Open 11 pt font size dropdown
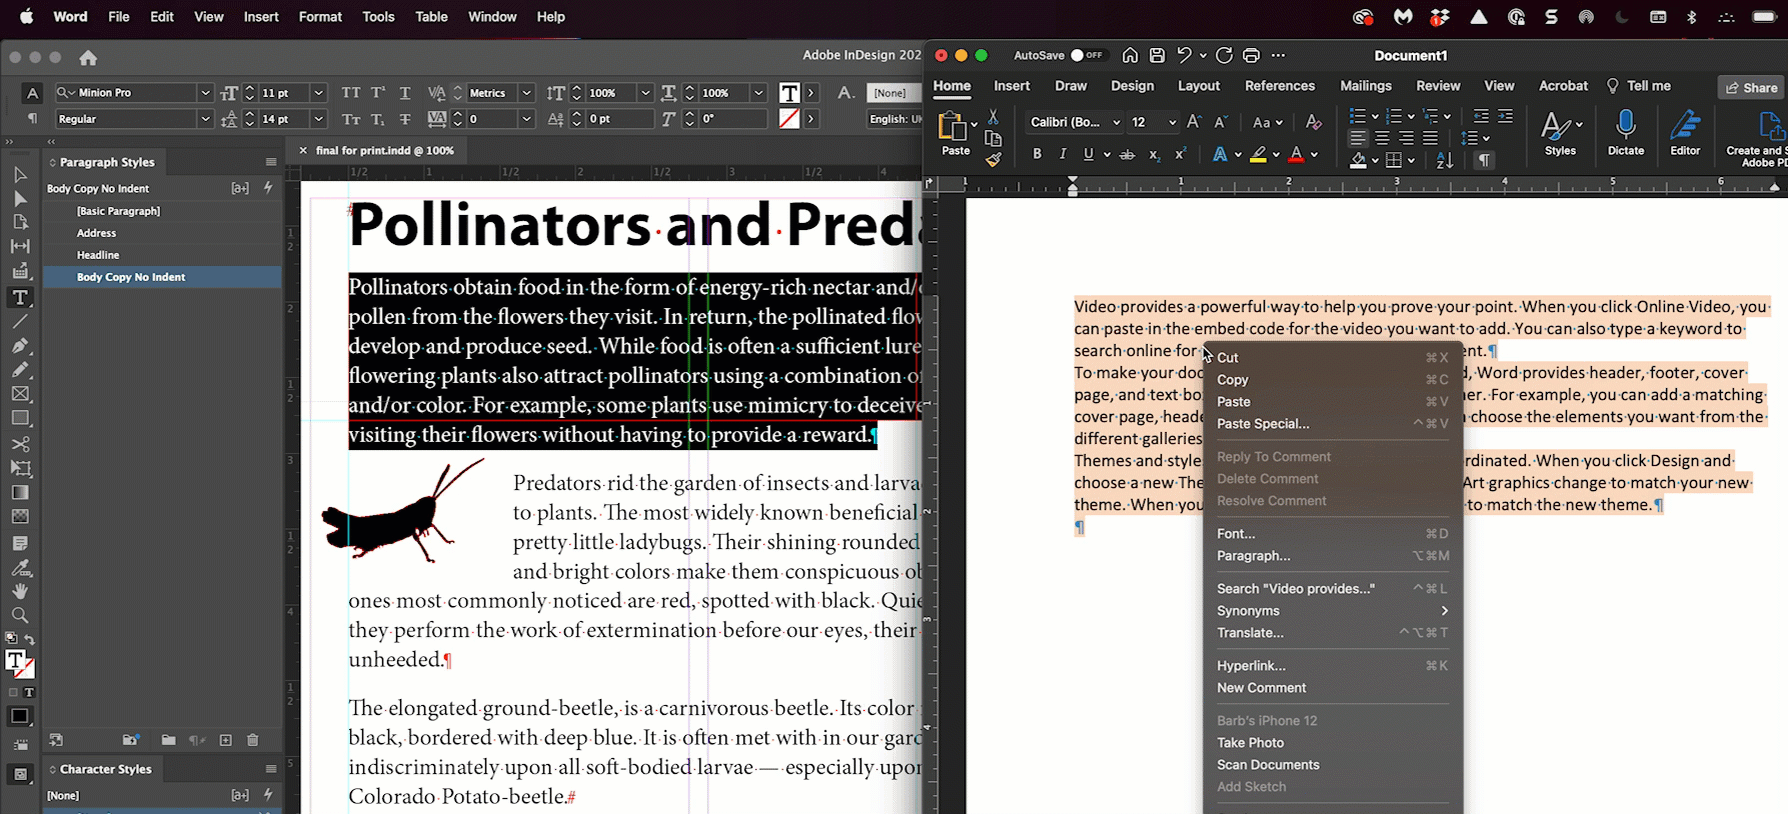 click(x=318, y=93)
